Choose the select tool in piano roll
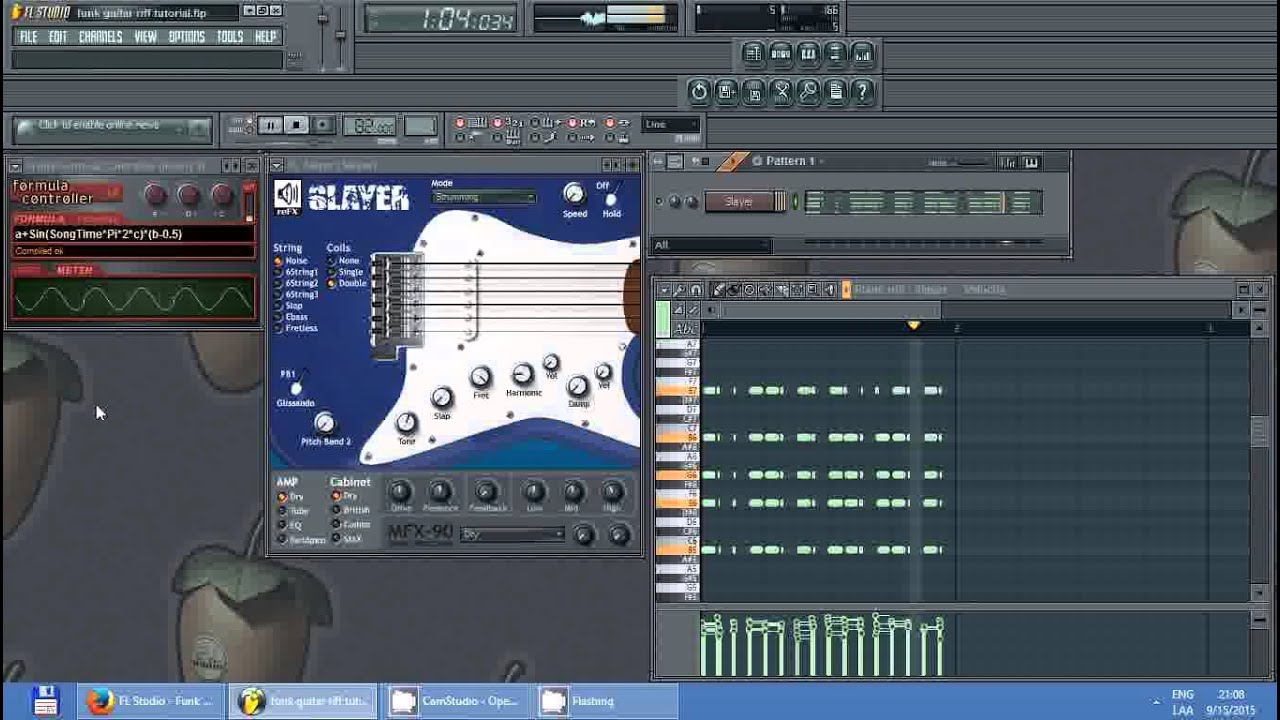This screenshot has height=720, width=1280. (798, 290)
